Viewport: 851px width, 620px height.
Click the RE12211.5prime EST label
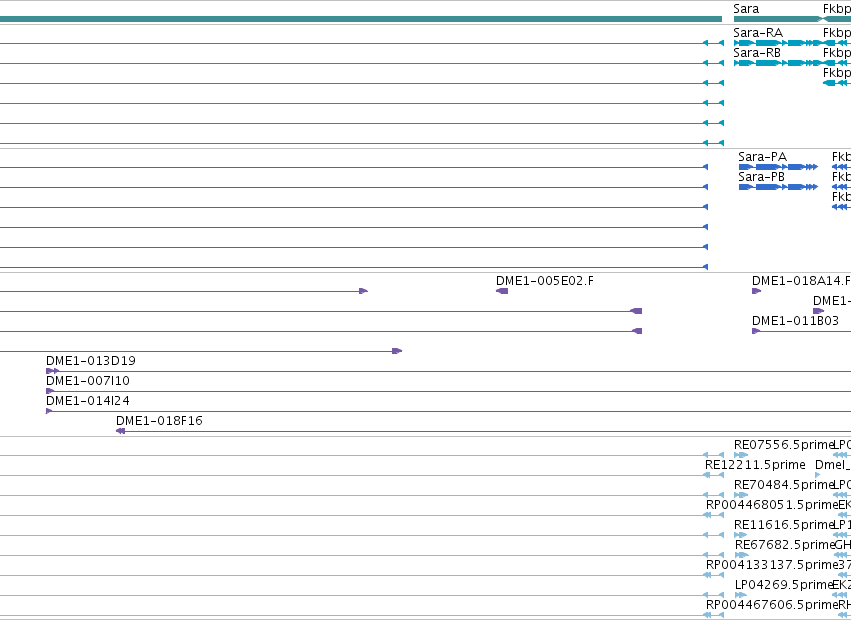(755, 465)
